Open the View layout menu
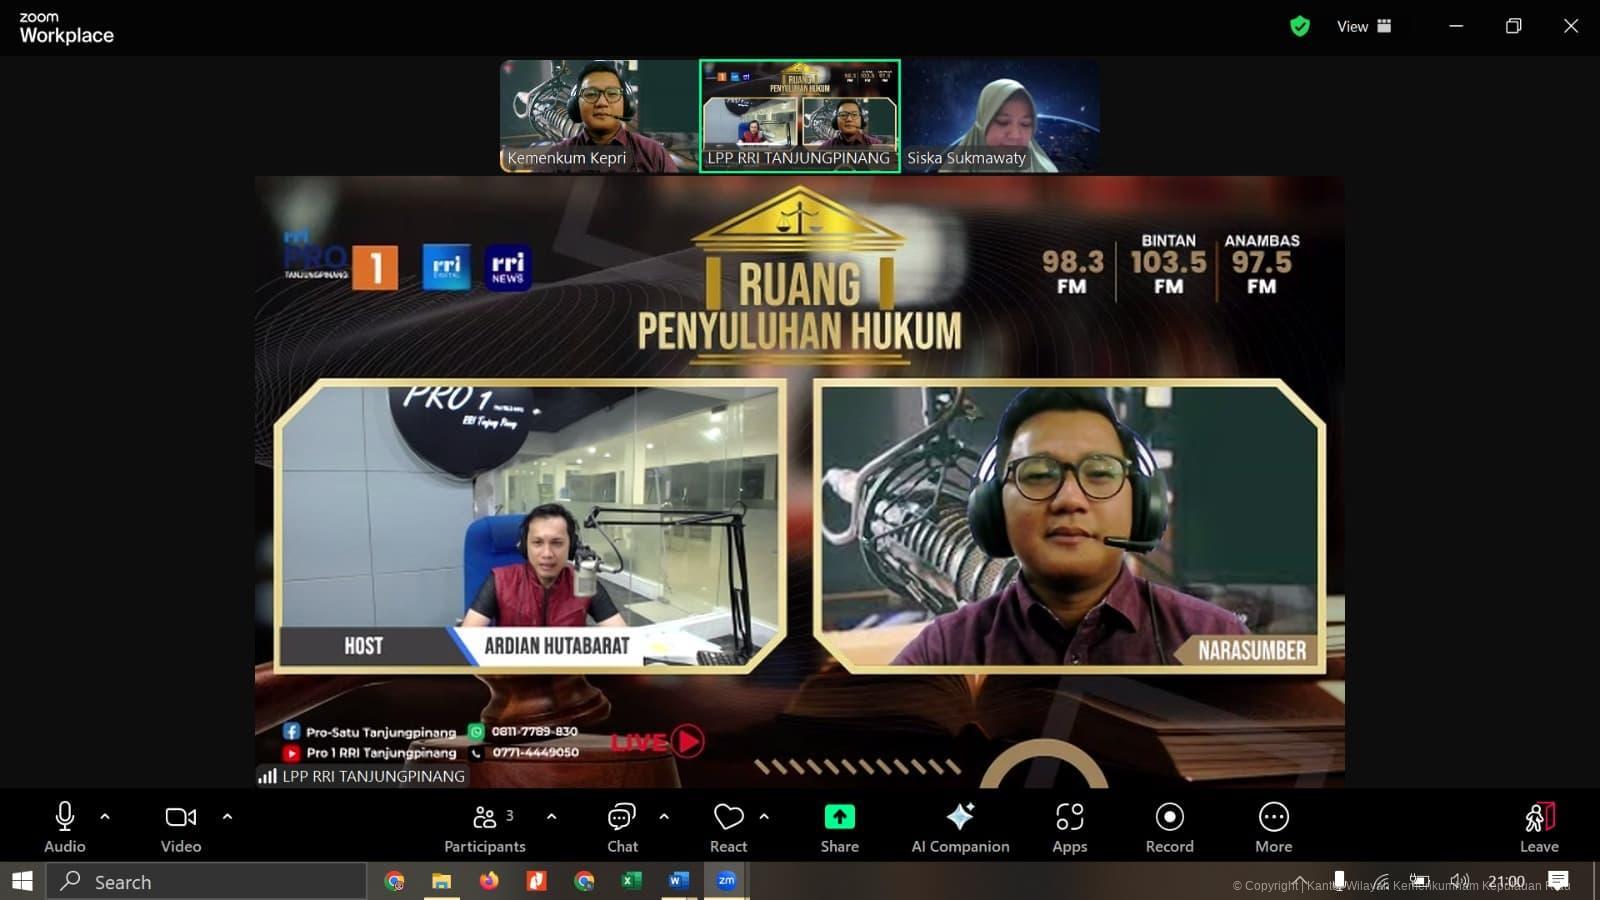Screen dimensions: 1600x900 [1364, 27]
